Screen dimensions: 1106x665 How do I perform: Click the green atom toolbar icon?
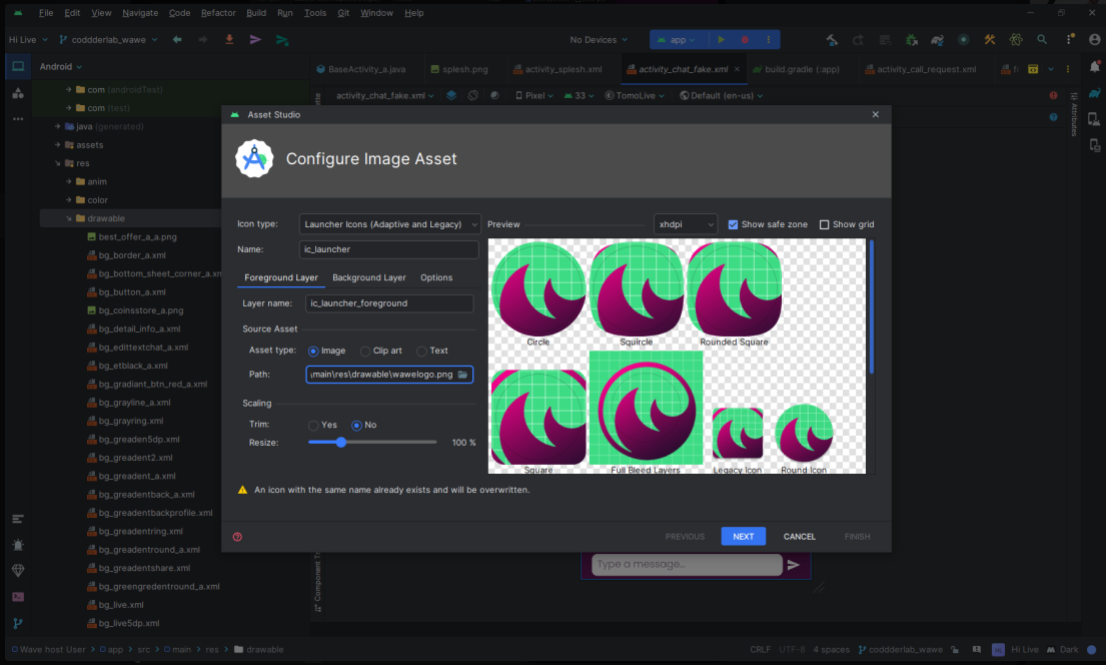point(1016,40)
